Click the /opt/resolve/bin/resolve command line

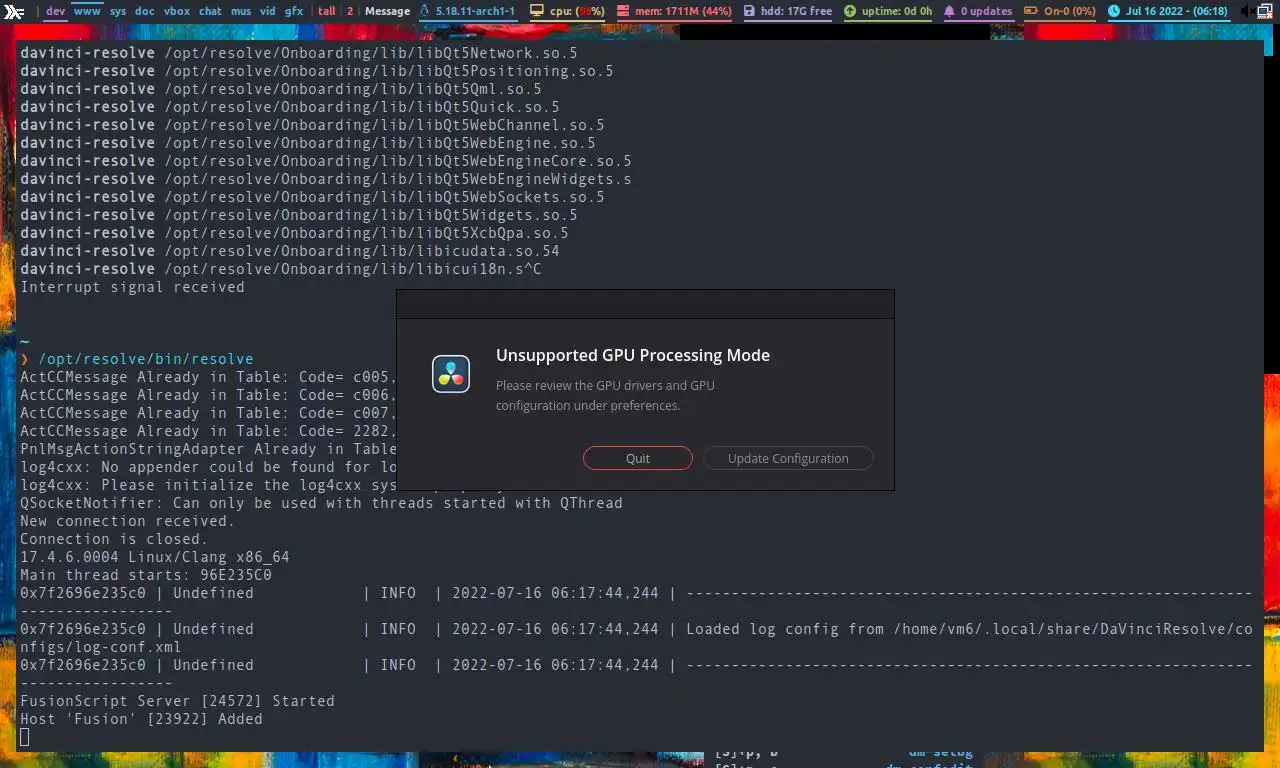tap(146, 359)
